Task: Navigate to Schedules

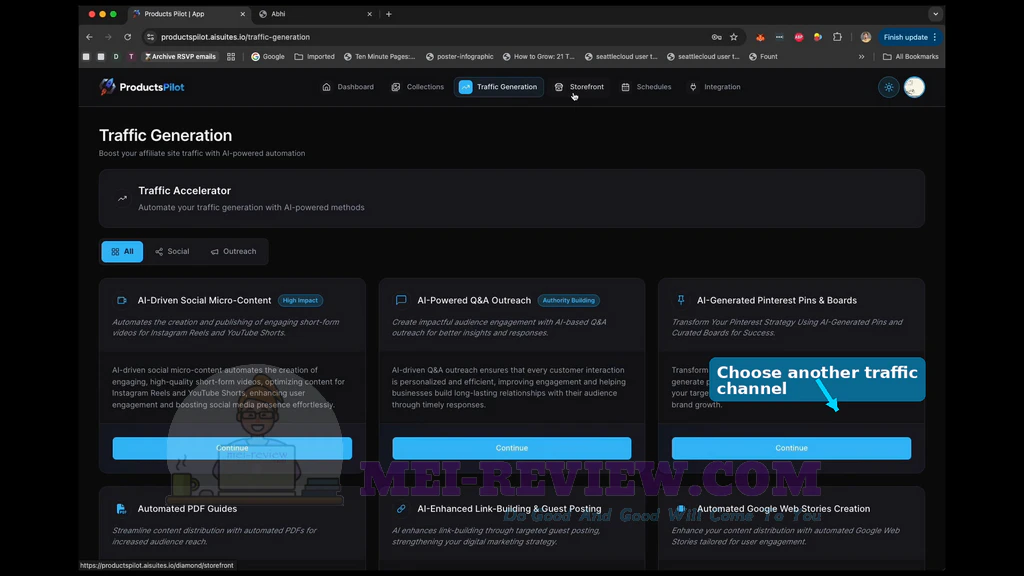Action: coord(647,87)
